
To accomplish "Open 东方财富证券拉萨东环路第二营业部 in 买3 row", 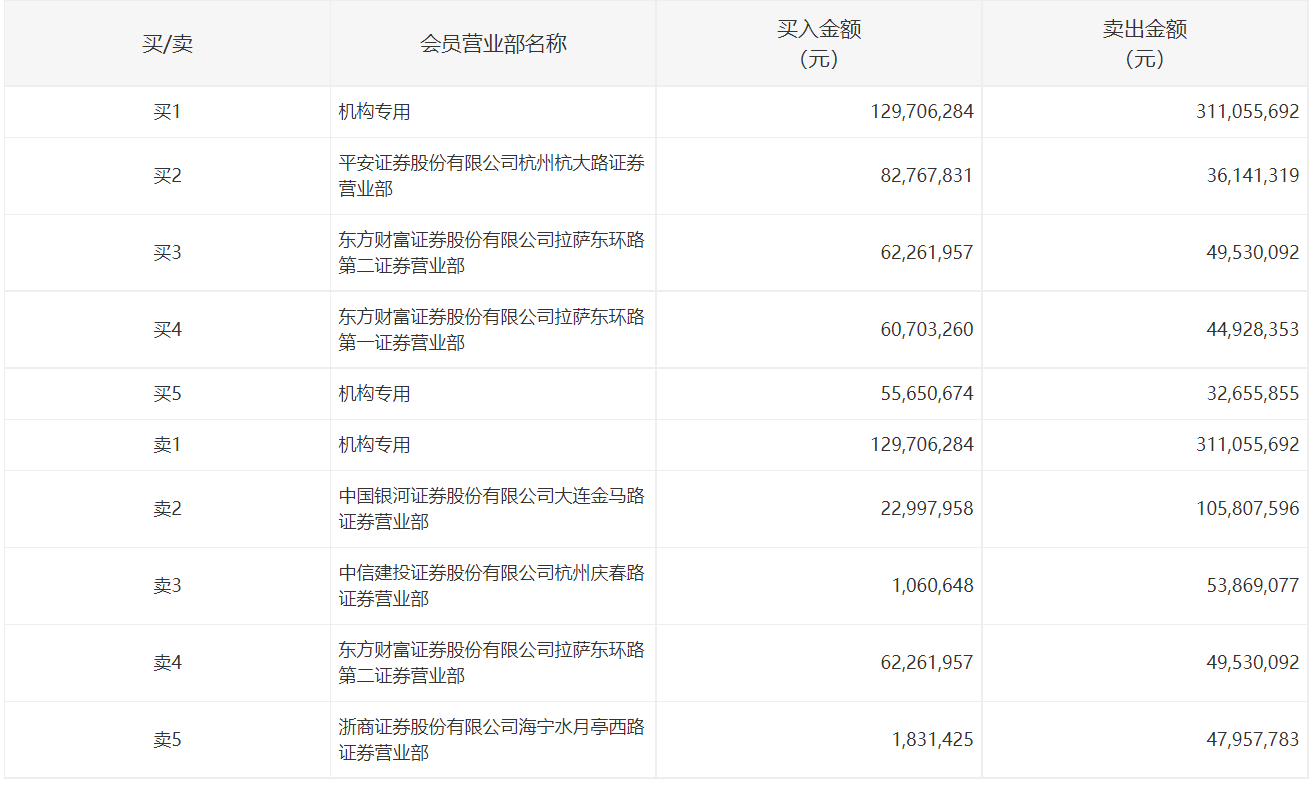I will tap(490, 253).
